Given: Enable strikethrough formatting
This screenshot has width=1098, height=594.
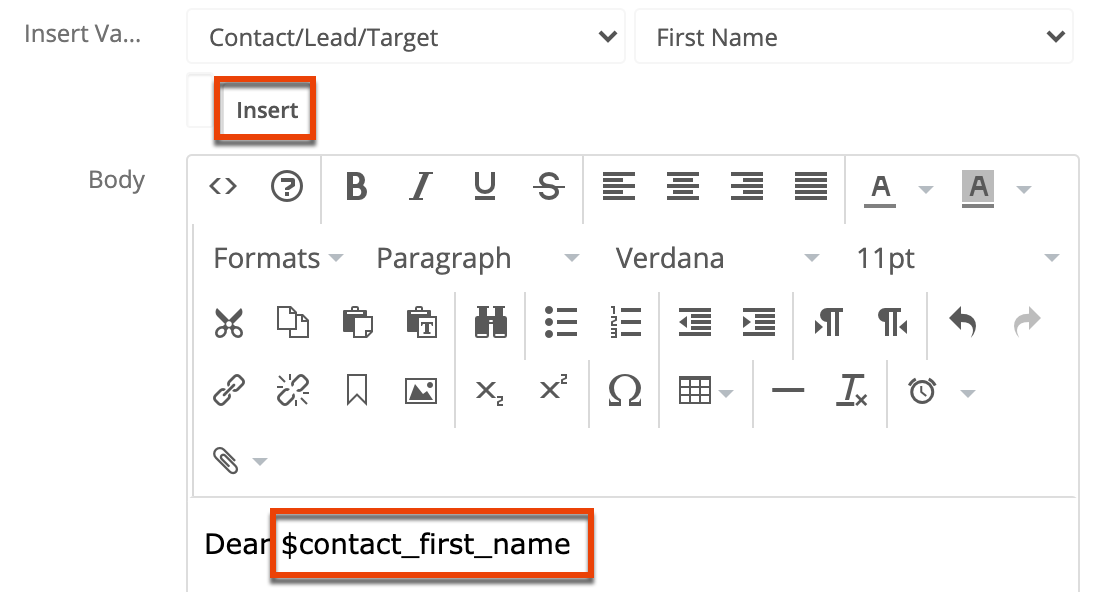Looking at the screenshot, I should click(x=549, y=187).
